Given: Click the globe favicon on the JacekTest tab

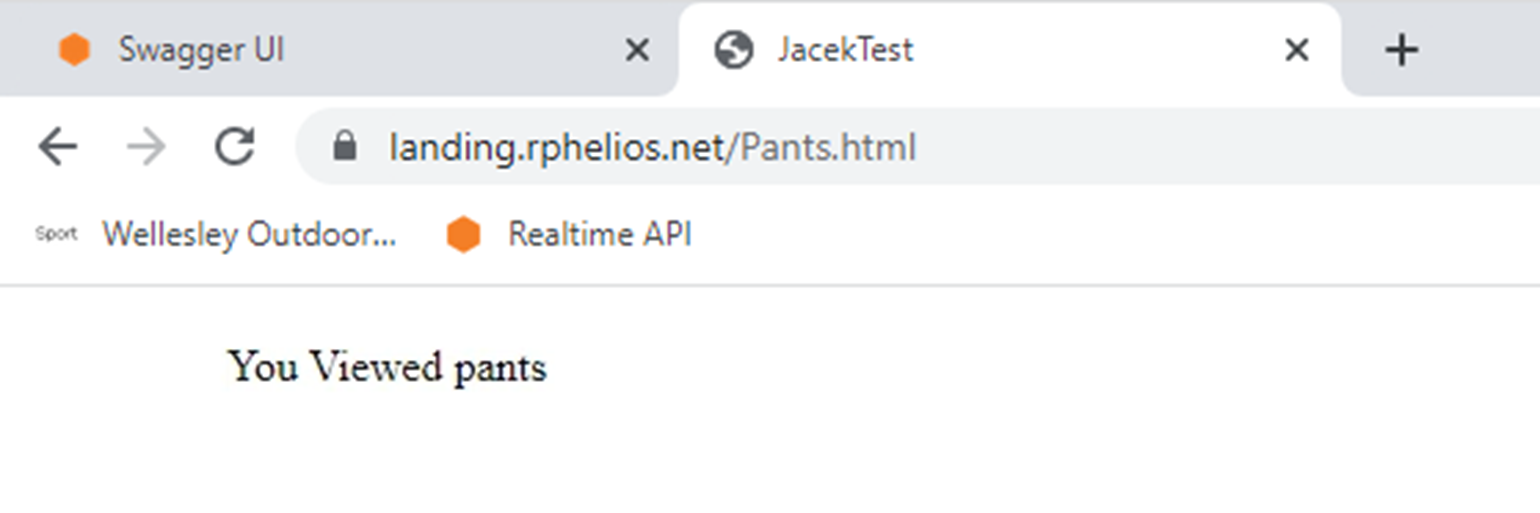Looking at the screenshot, I should pyautogui.click(x=733, y=49).
